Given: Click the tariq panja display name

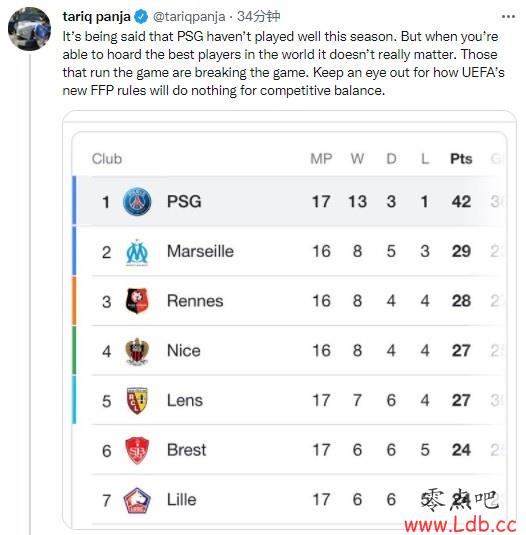Looking at the screenshot, I should (x=97, y=16).
